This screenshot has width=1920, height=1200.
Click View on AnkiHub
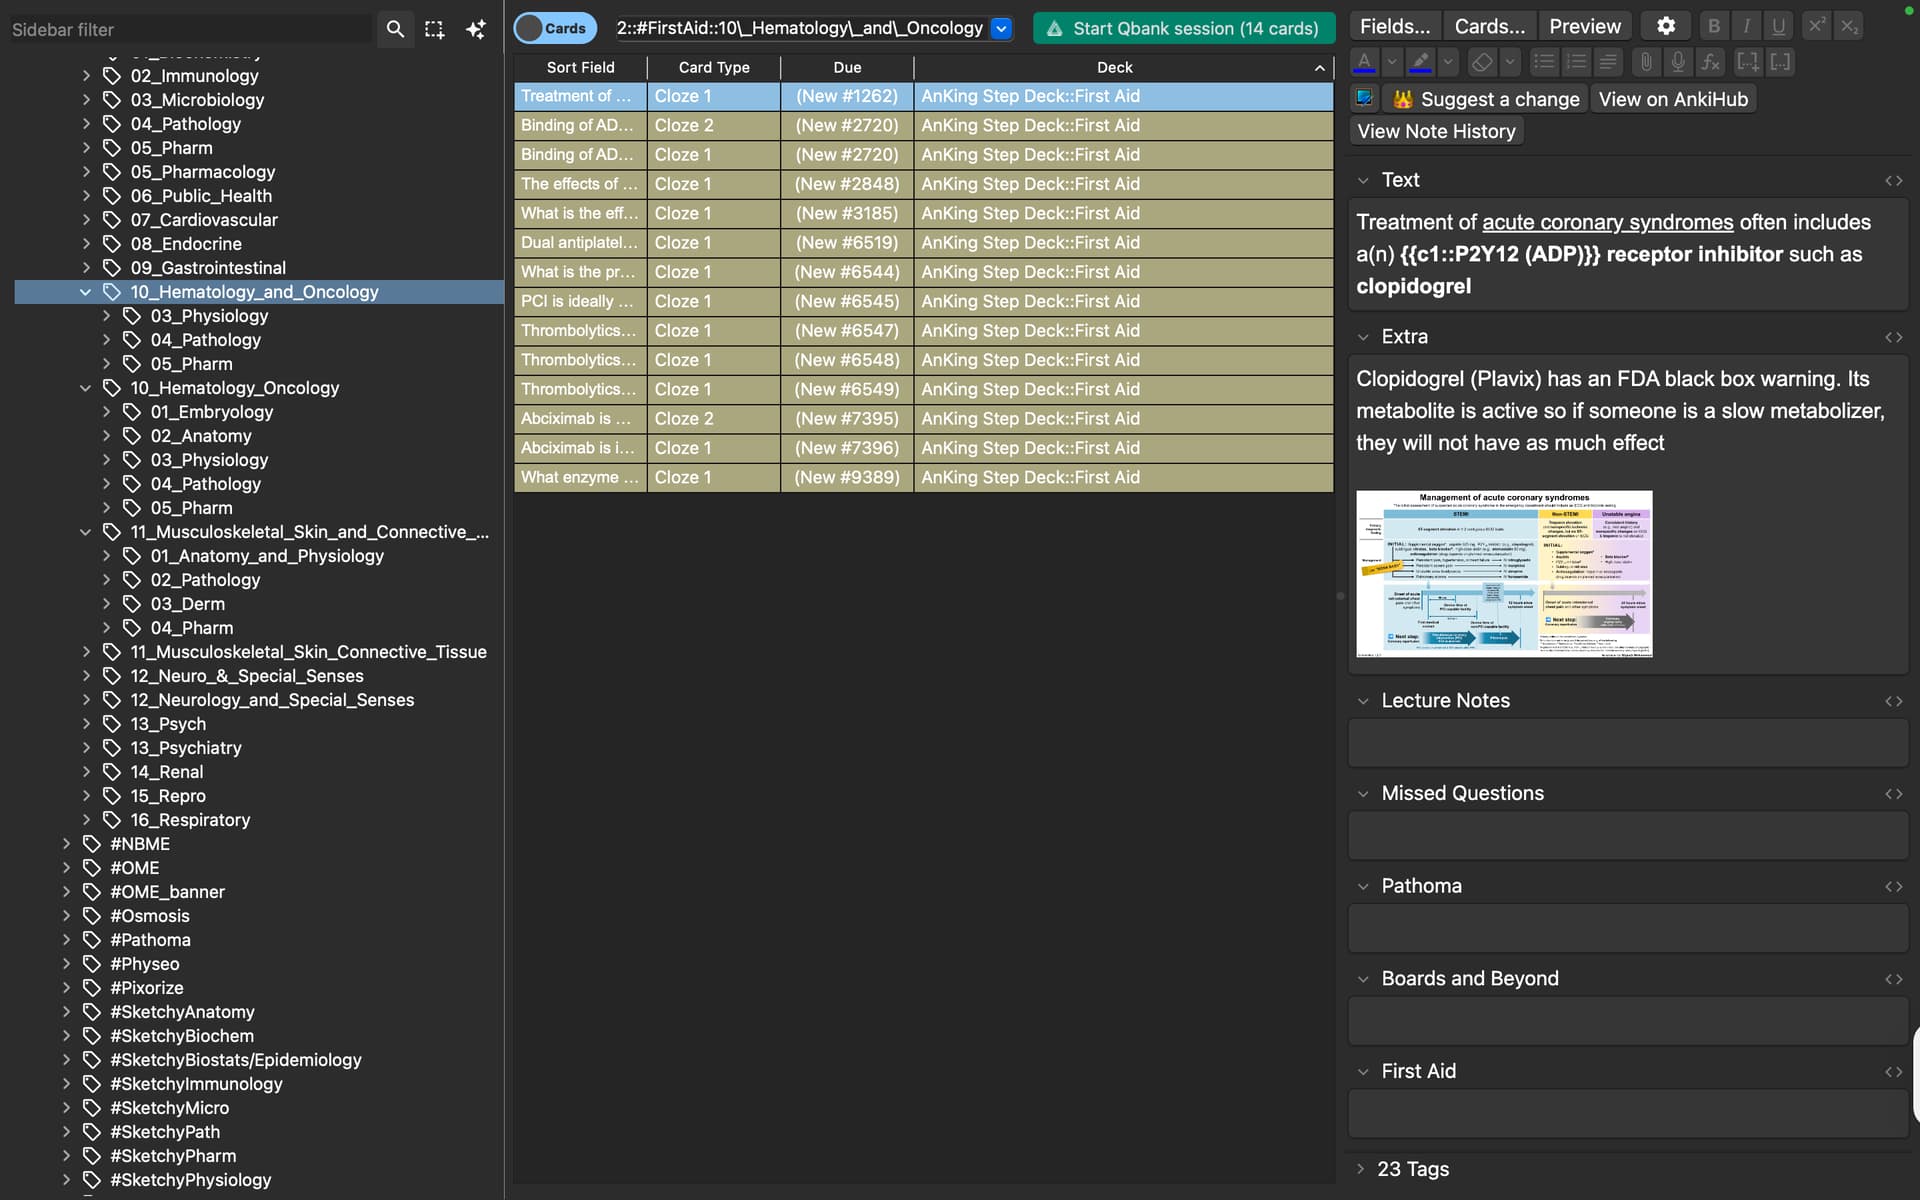tap(1673, 99)
